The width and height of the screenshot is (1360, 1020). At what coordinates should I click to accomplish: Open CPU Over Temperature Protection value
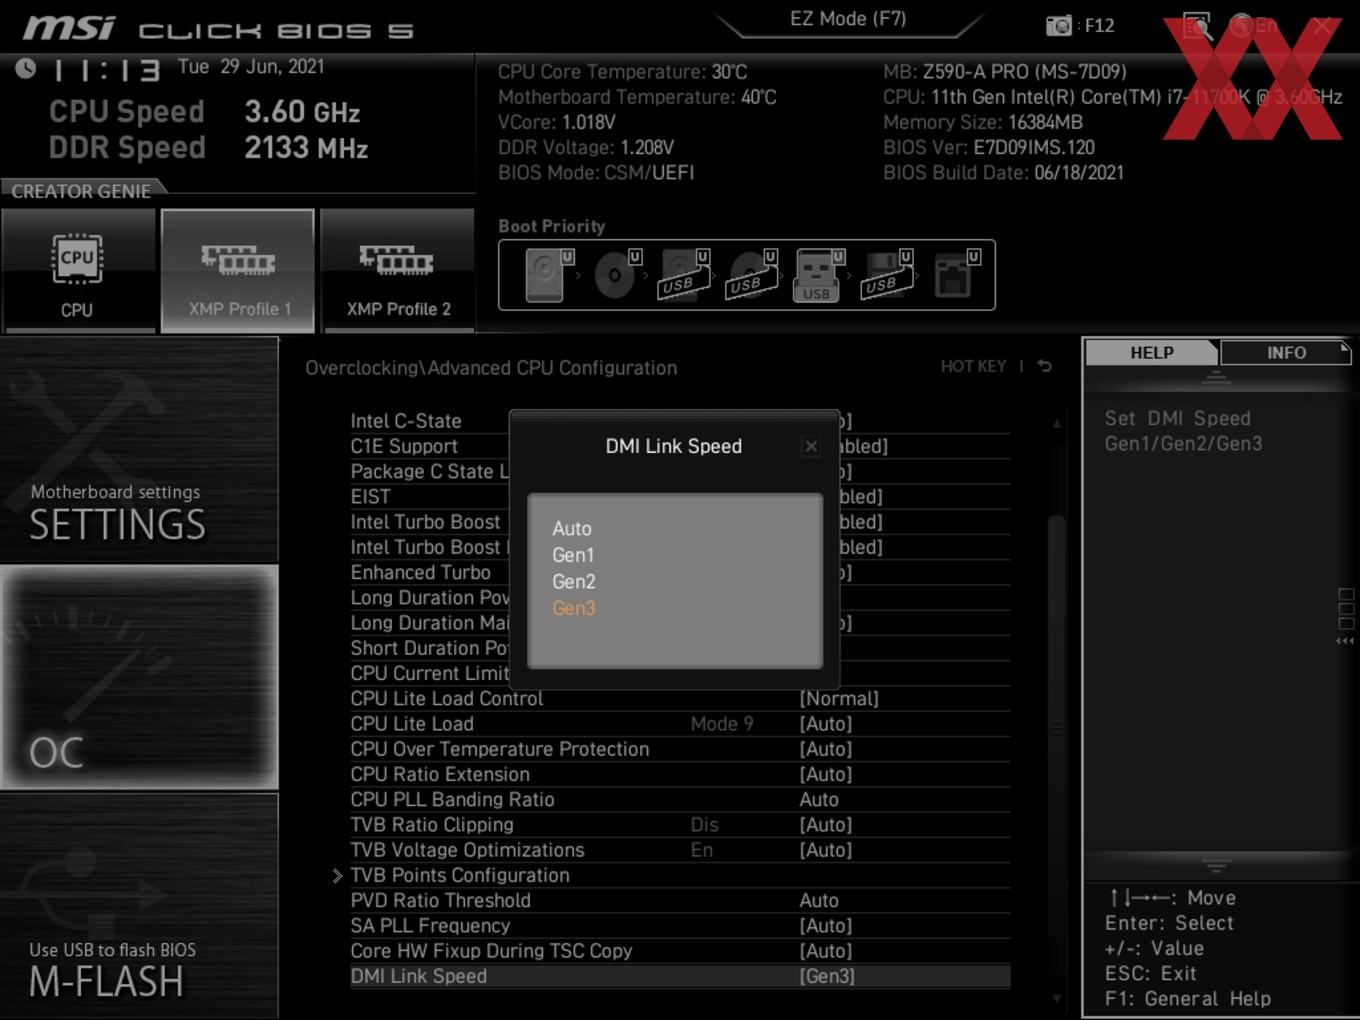click(x=826, y=749)
